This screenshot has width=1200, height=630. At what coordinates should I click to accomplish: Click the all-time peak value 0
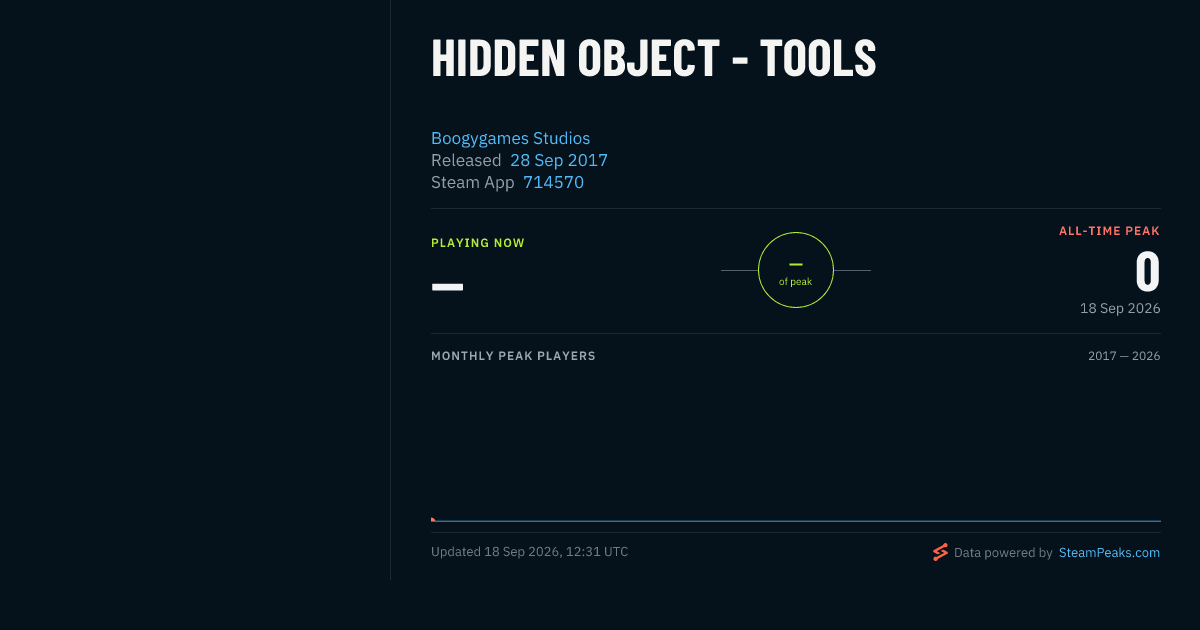tap(1147, 272)
